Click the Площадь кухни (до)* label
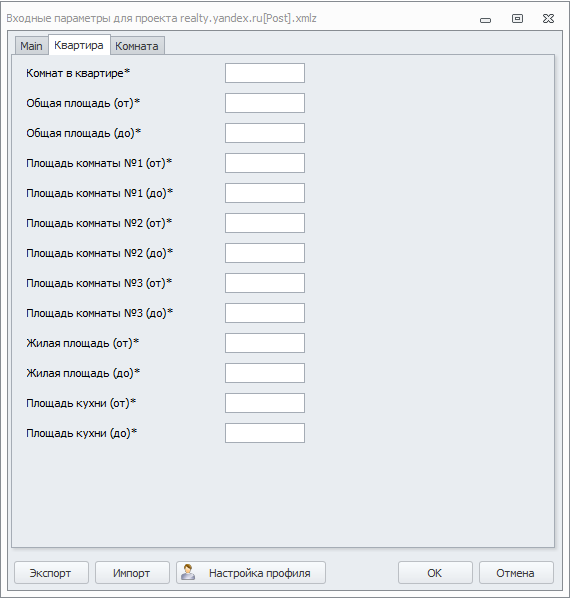This screenshot has height=599, width=571. click(81, 433)
